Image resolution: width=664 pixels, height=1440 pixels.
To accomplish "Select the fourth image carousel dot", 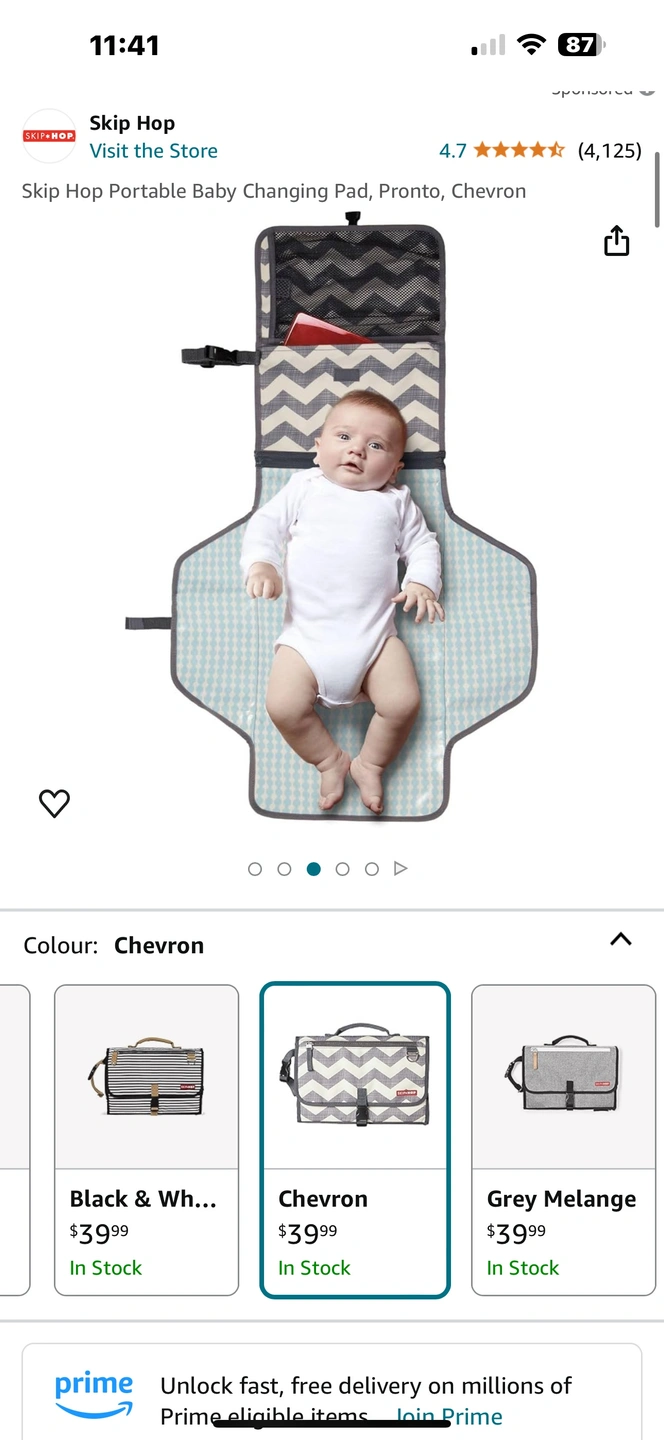I will click(x=342, y=869).
